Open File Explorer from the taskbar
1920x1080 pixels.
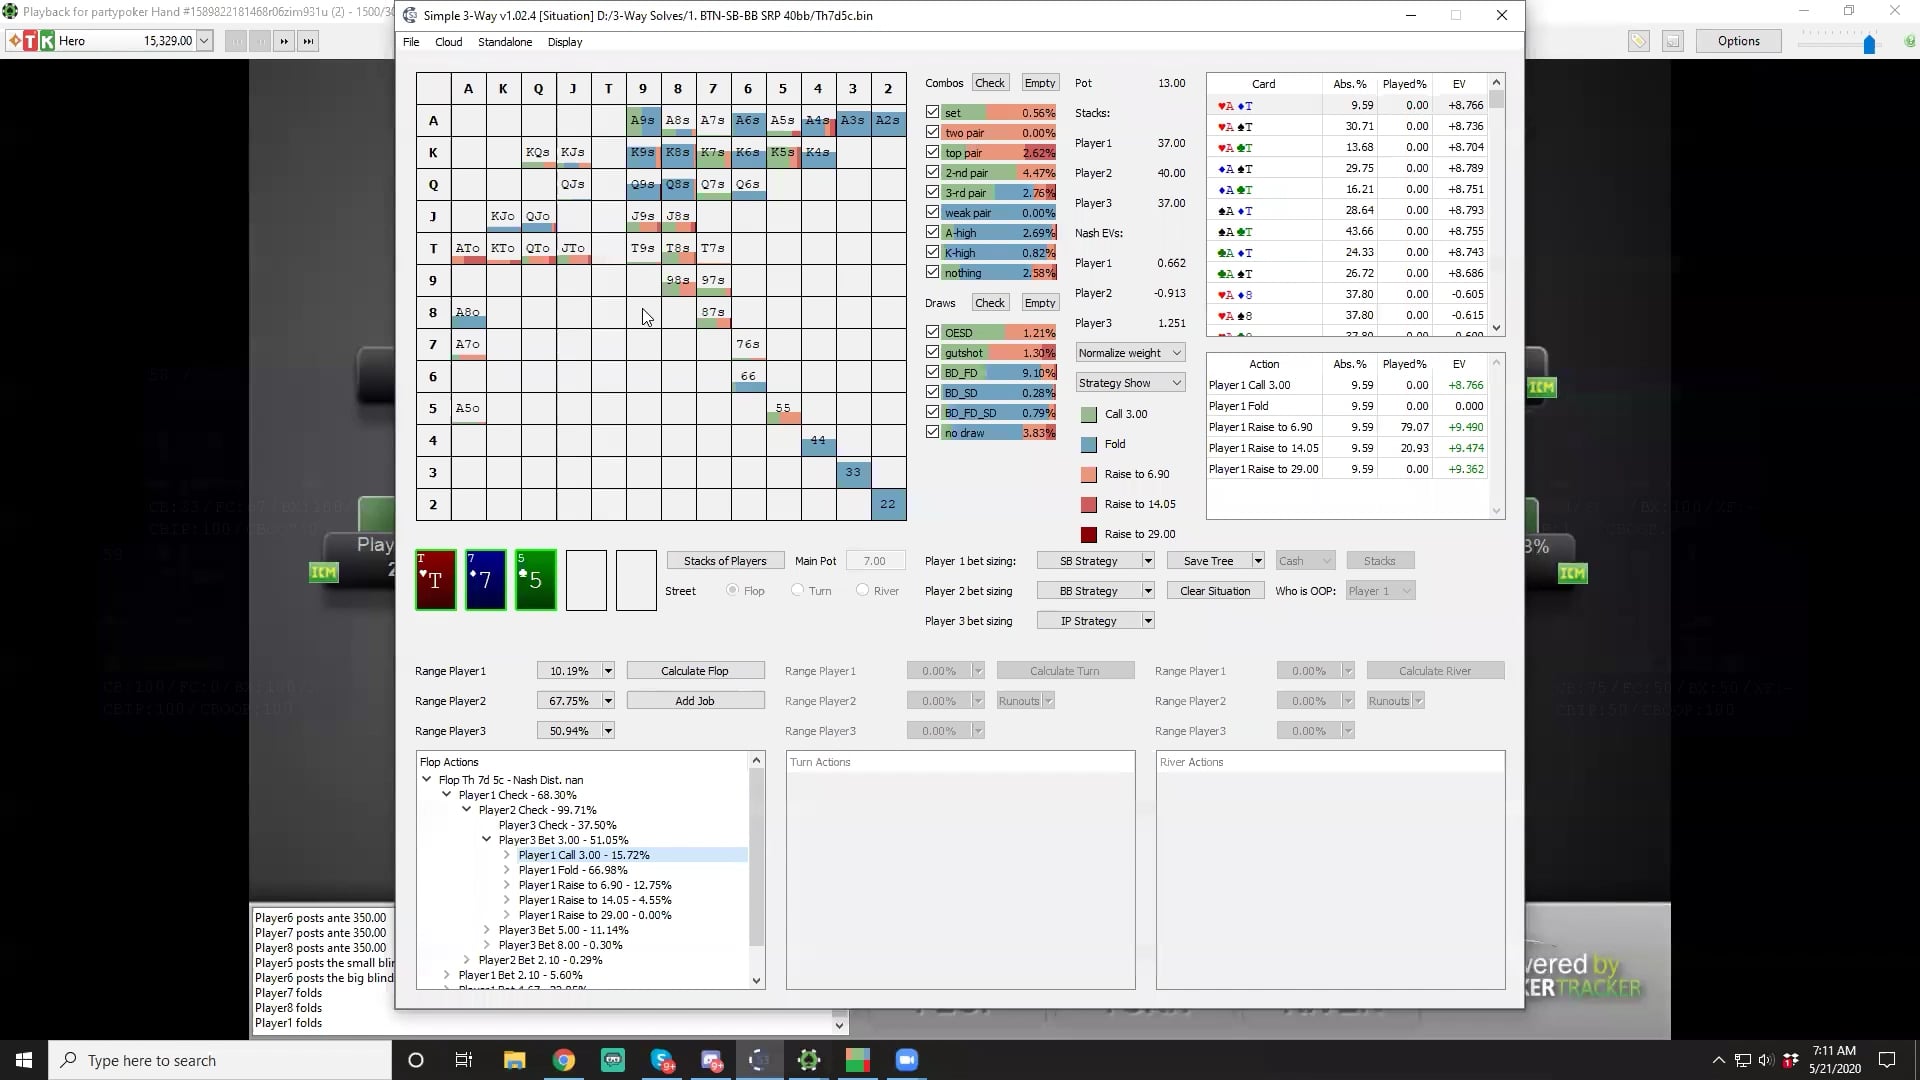pos(514,1060)
